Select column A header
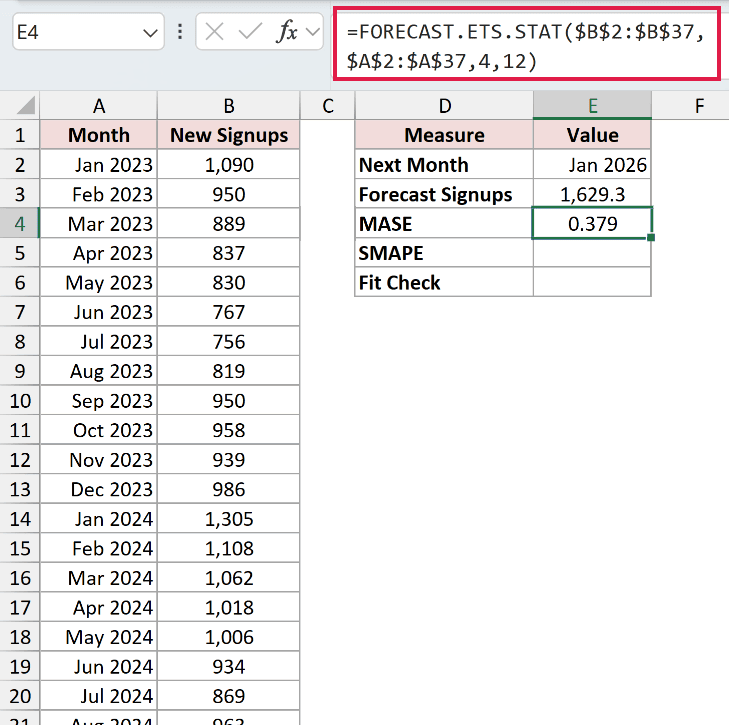729x725 pixels. tap(99, 106)
